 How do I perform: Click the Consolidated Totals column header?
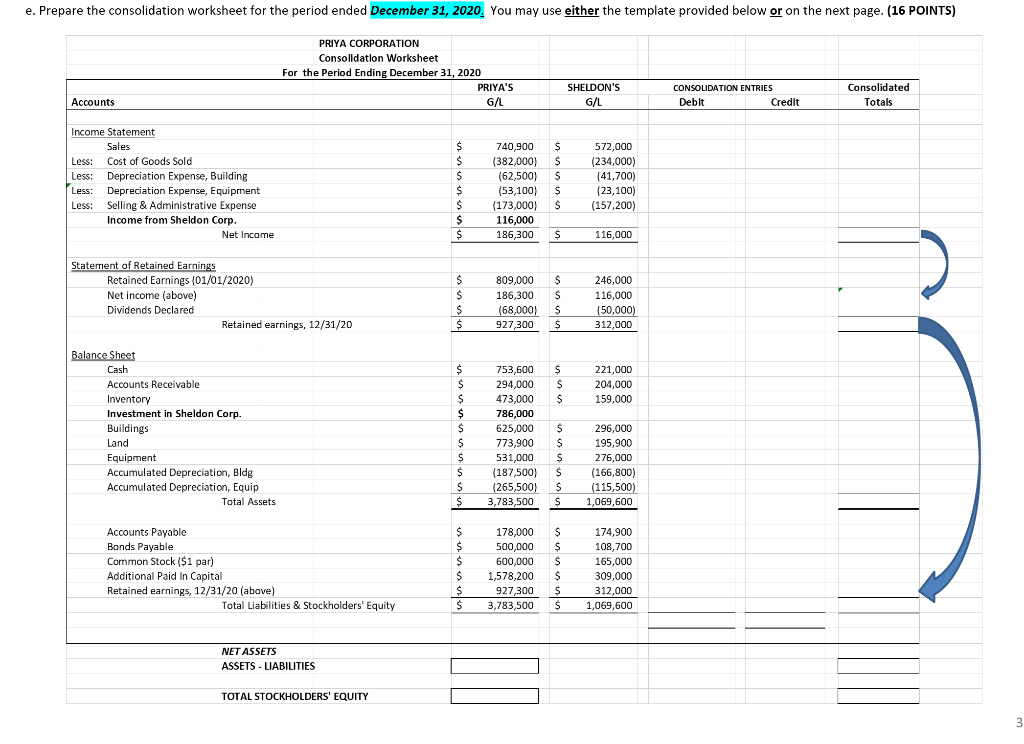[877, 92]
